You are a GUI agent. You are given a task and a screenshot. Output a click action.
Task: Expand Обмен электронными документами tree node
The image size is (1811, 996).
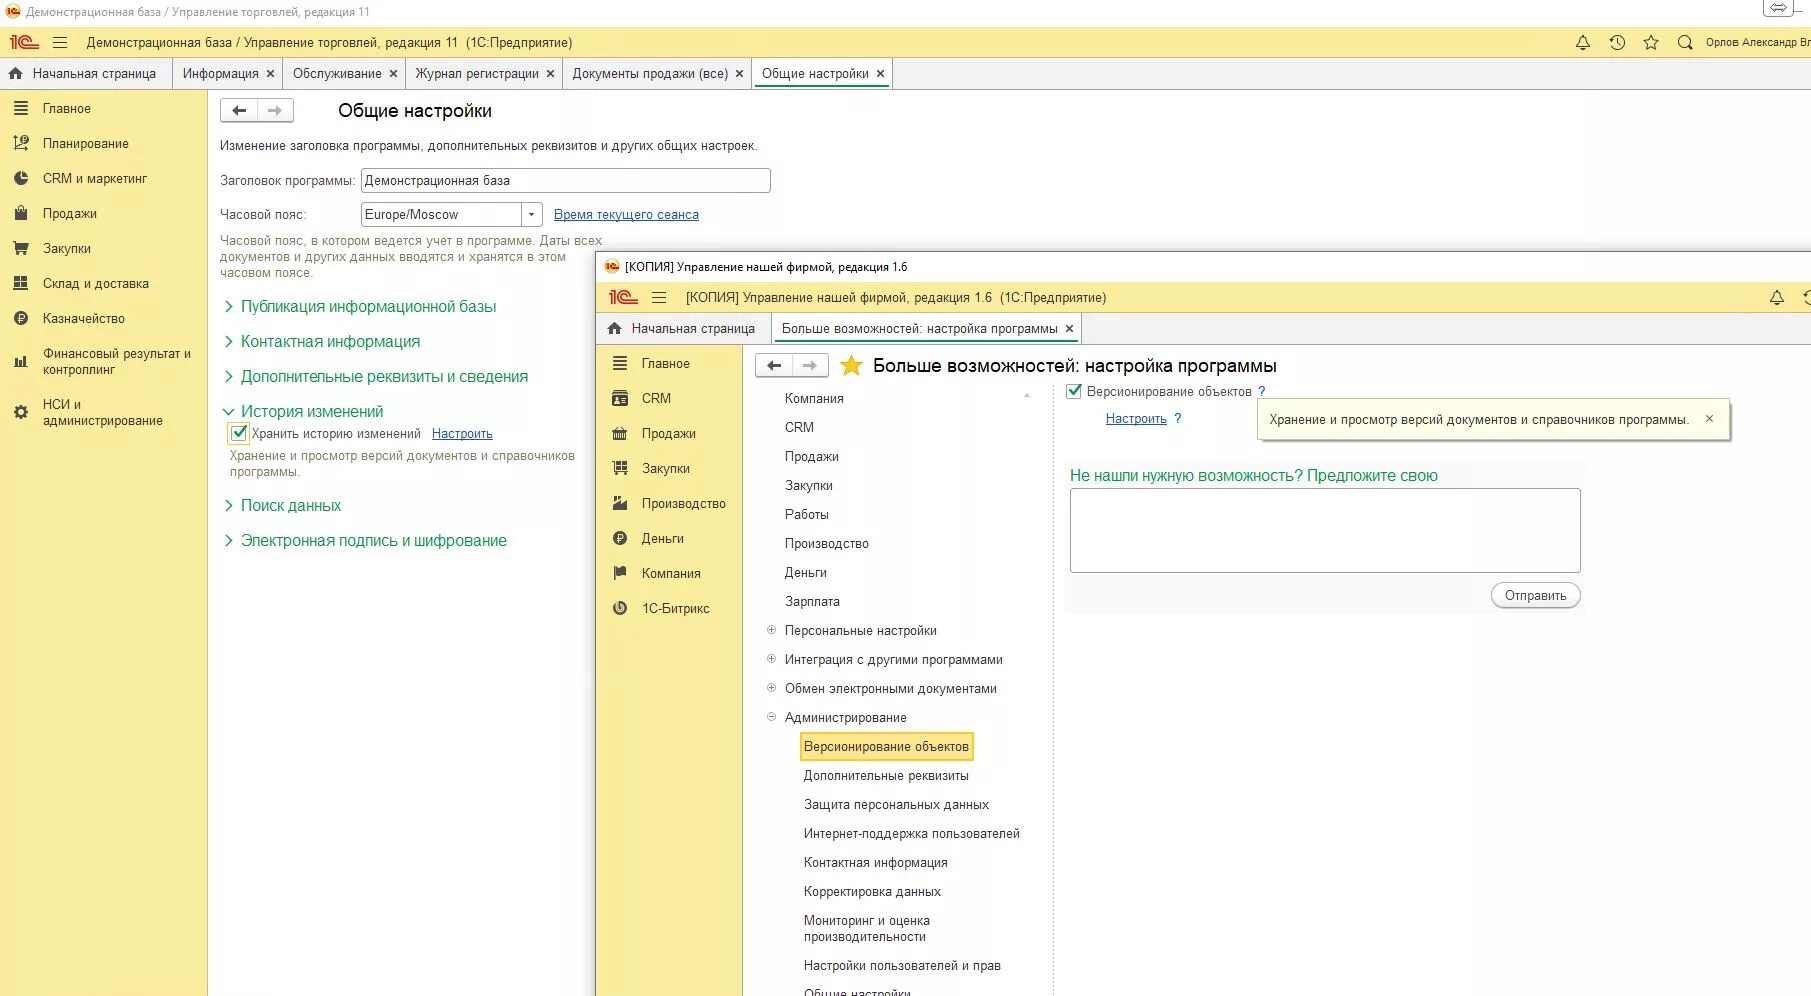[771, 688]
